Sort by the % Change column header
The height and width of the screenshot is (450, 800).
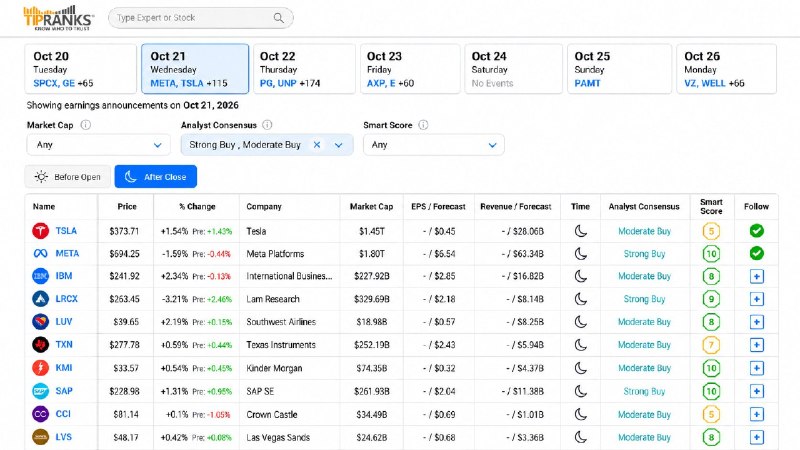click(x=197, y=207)
